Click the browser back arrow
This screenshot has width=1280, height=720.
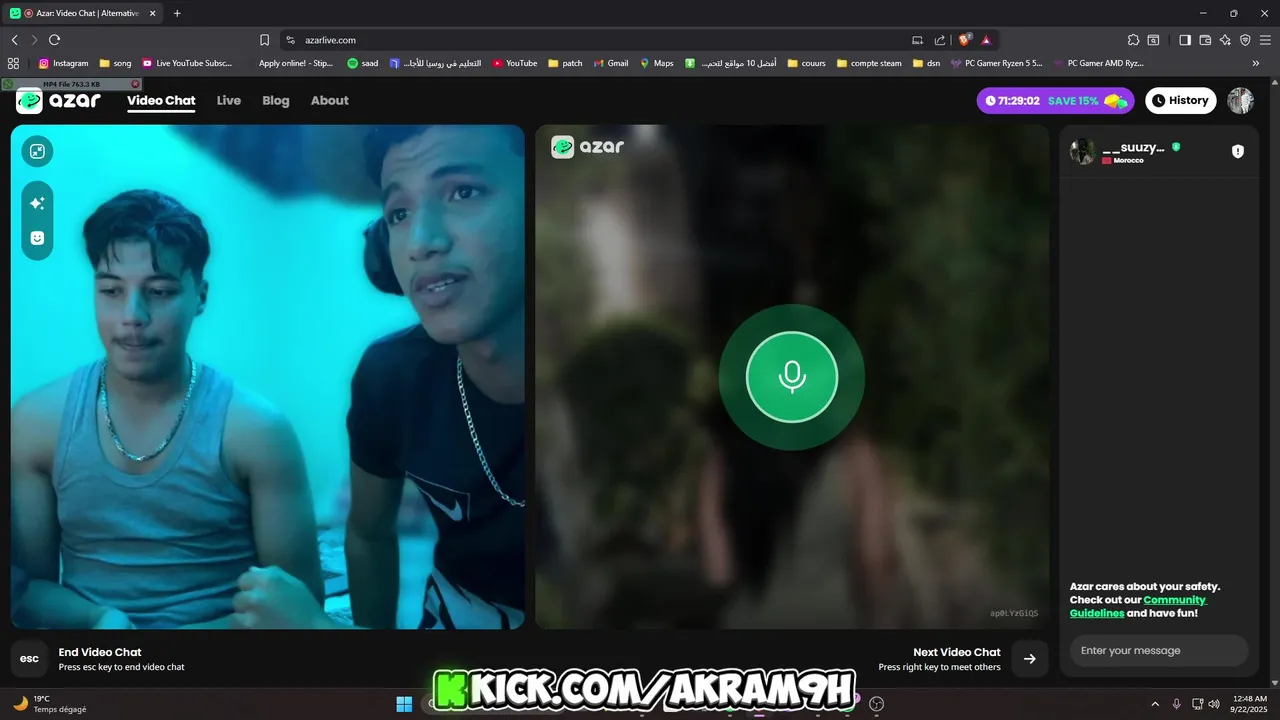pyautogui.click(x=15, y=40)
